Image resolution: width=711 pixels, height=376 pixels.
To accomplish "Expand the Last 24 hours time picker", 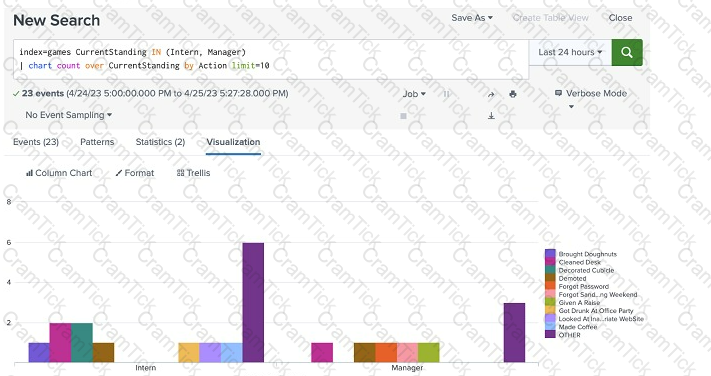I will (x=570, y=52).
